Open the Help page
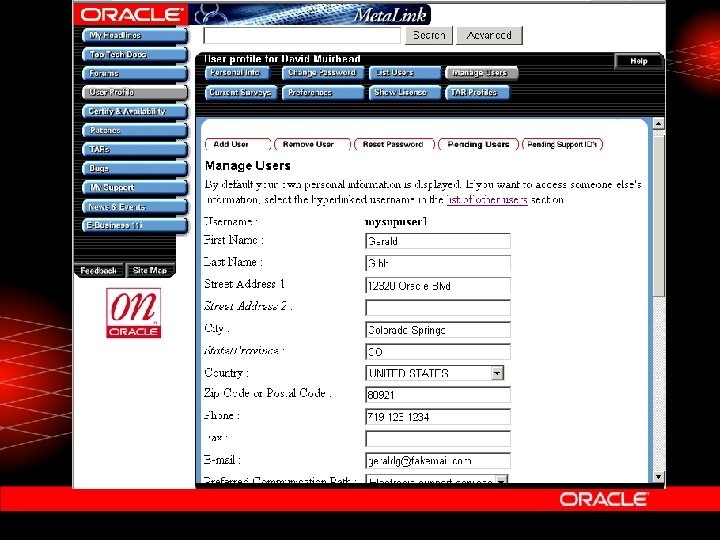The image size is (720, 540). tap(638, 61)
